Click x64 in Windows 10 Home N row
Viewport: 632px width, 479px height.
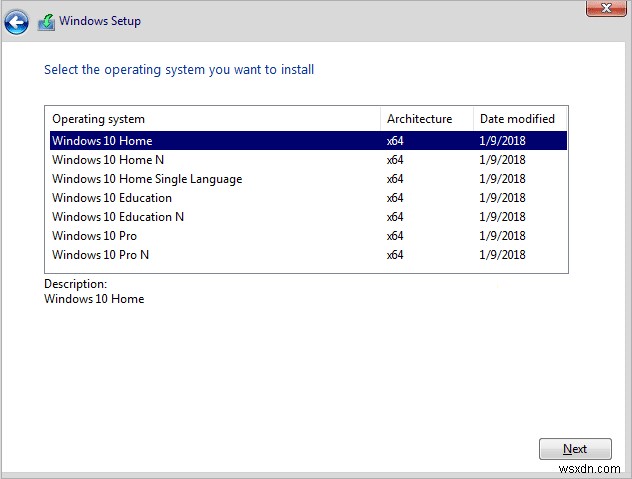(x=395, y=160)
